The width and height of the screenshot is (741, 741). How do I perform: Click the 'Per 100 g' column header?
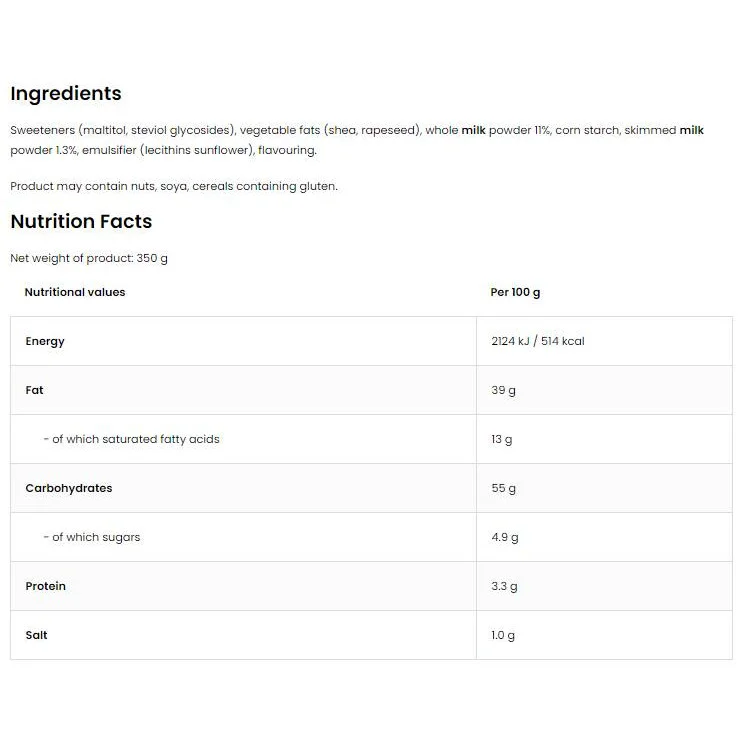[515, 292]
